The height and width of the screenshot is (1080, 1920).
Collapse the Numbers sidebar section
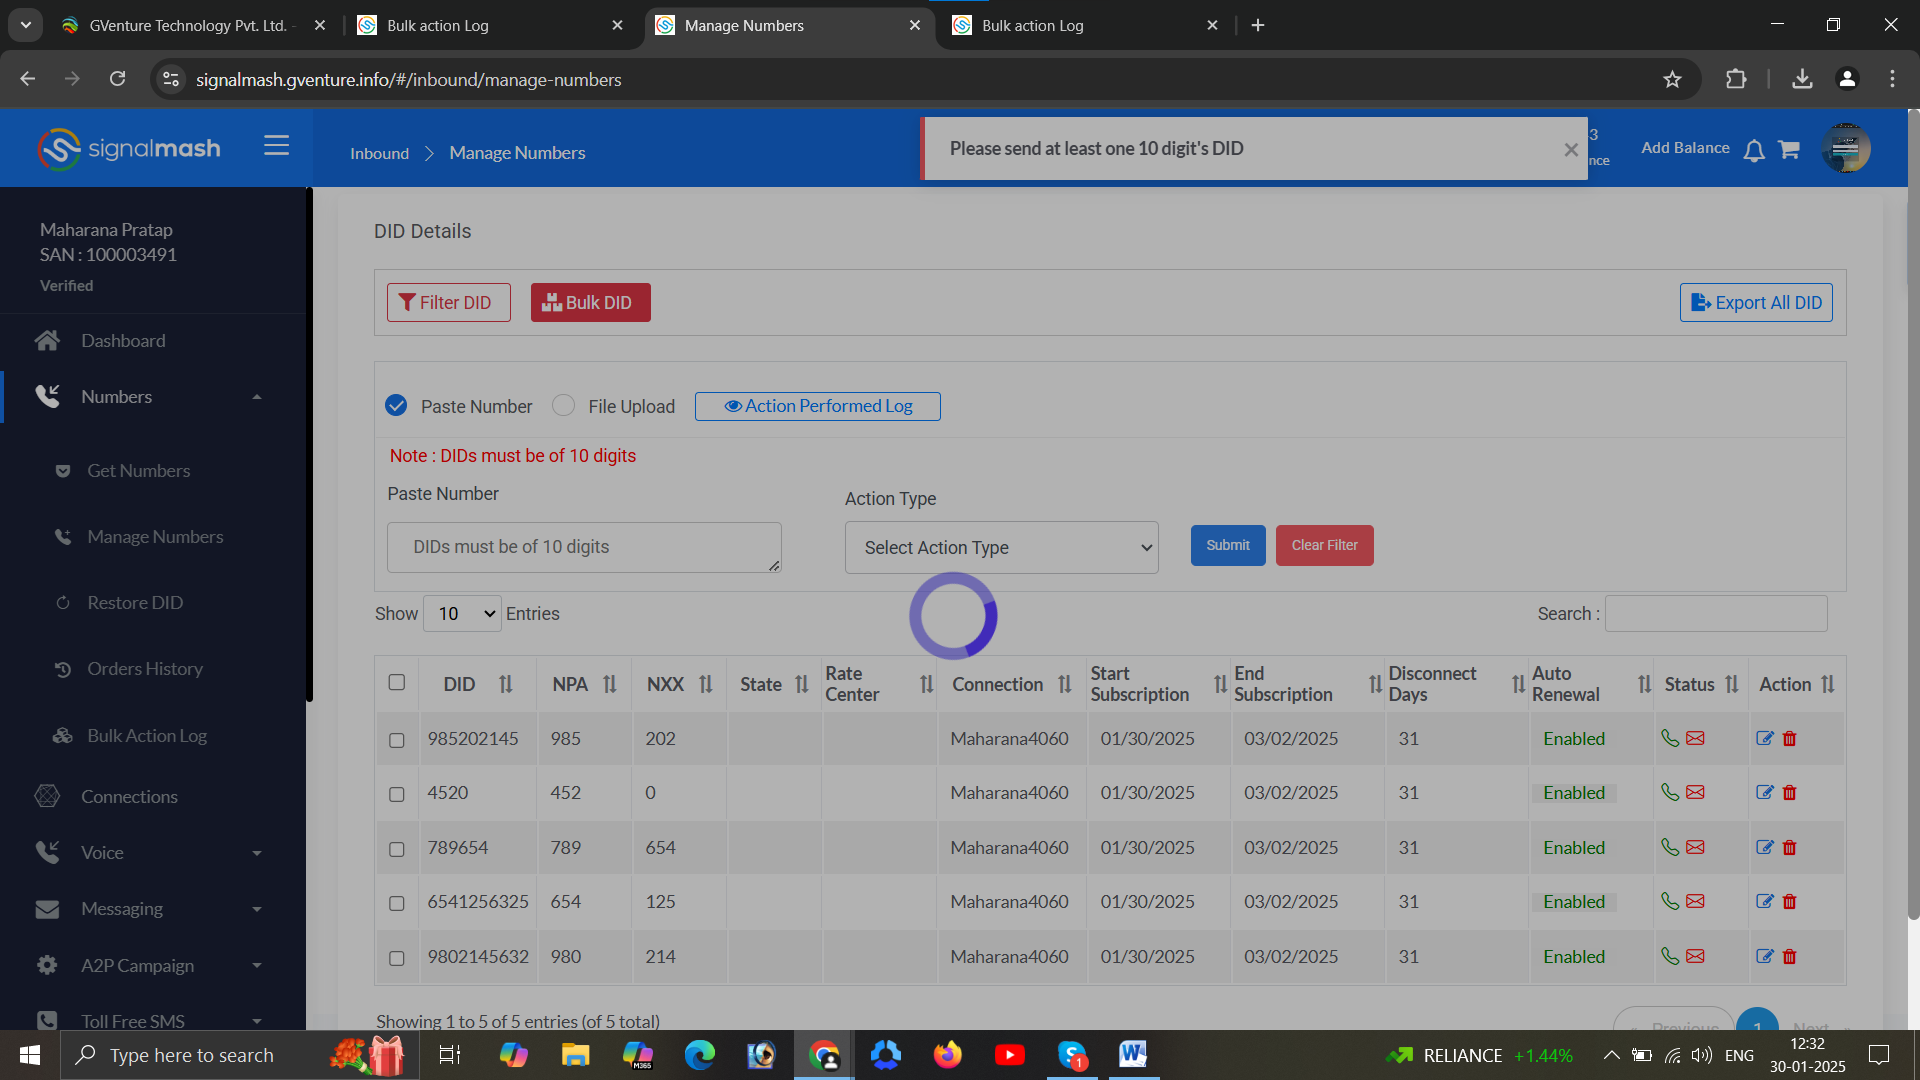[x=257, y=397]
